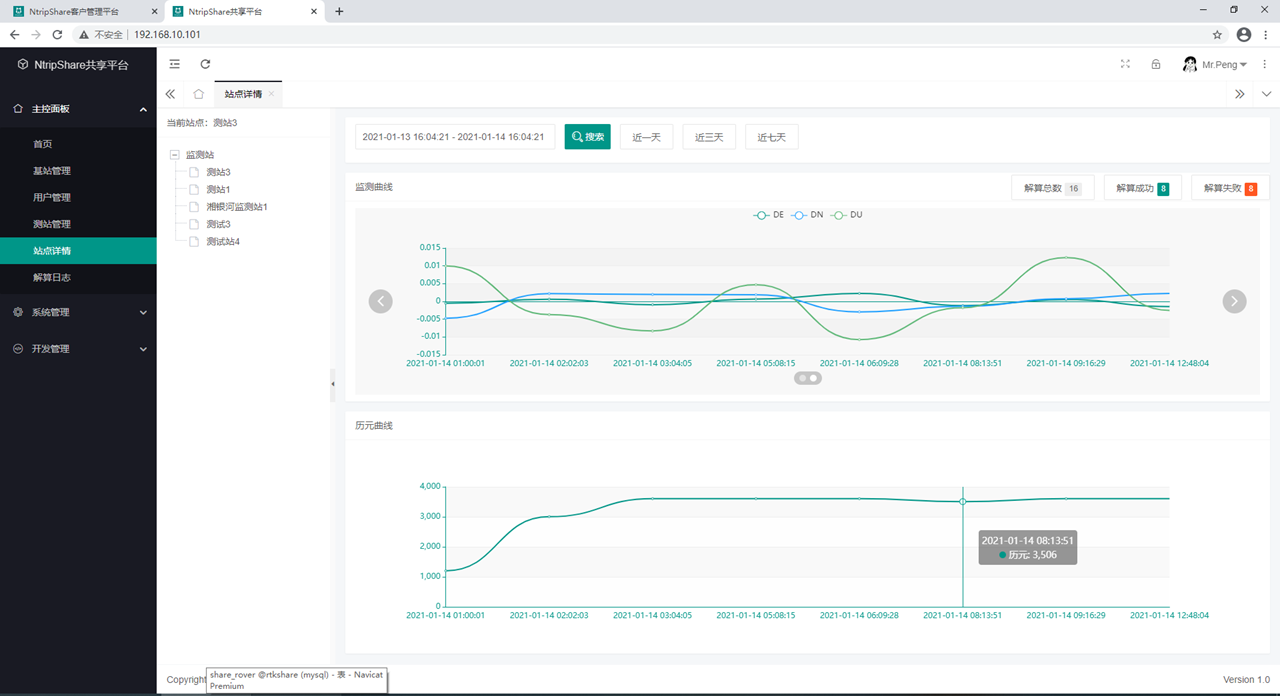Select tree station 测试3
The image size is (1280, 696).
[x=218, y=224]
